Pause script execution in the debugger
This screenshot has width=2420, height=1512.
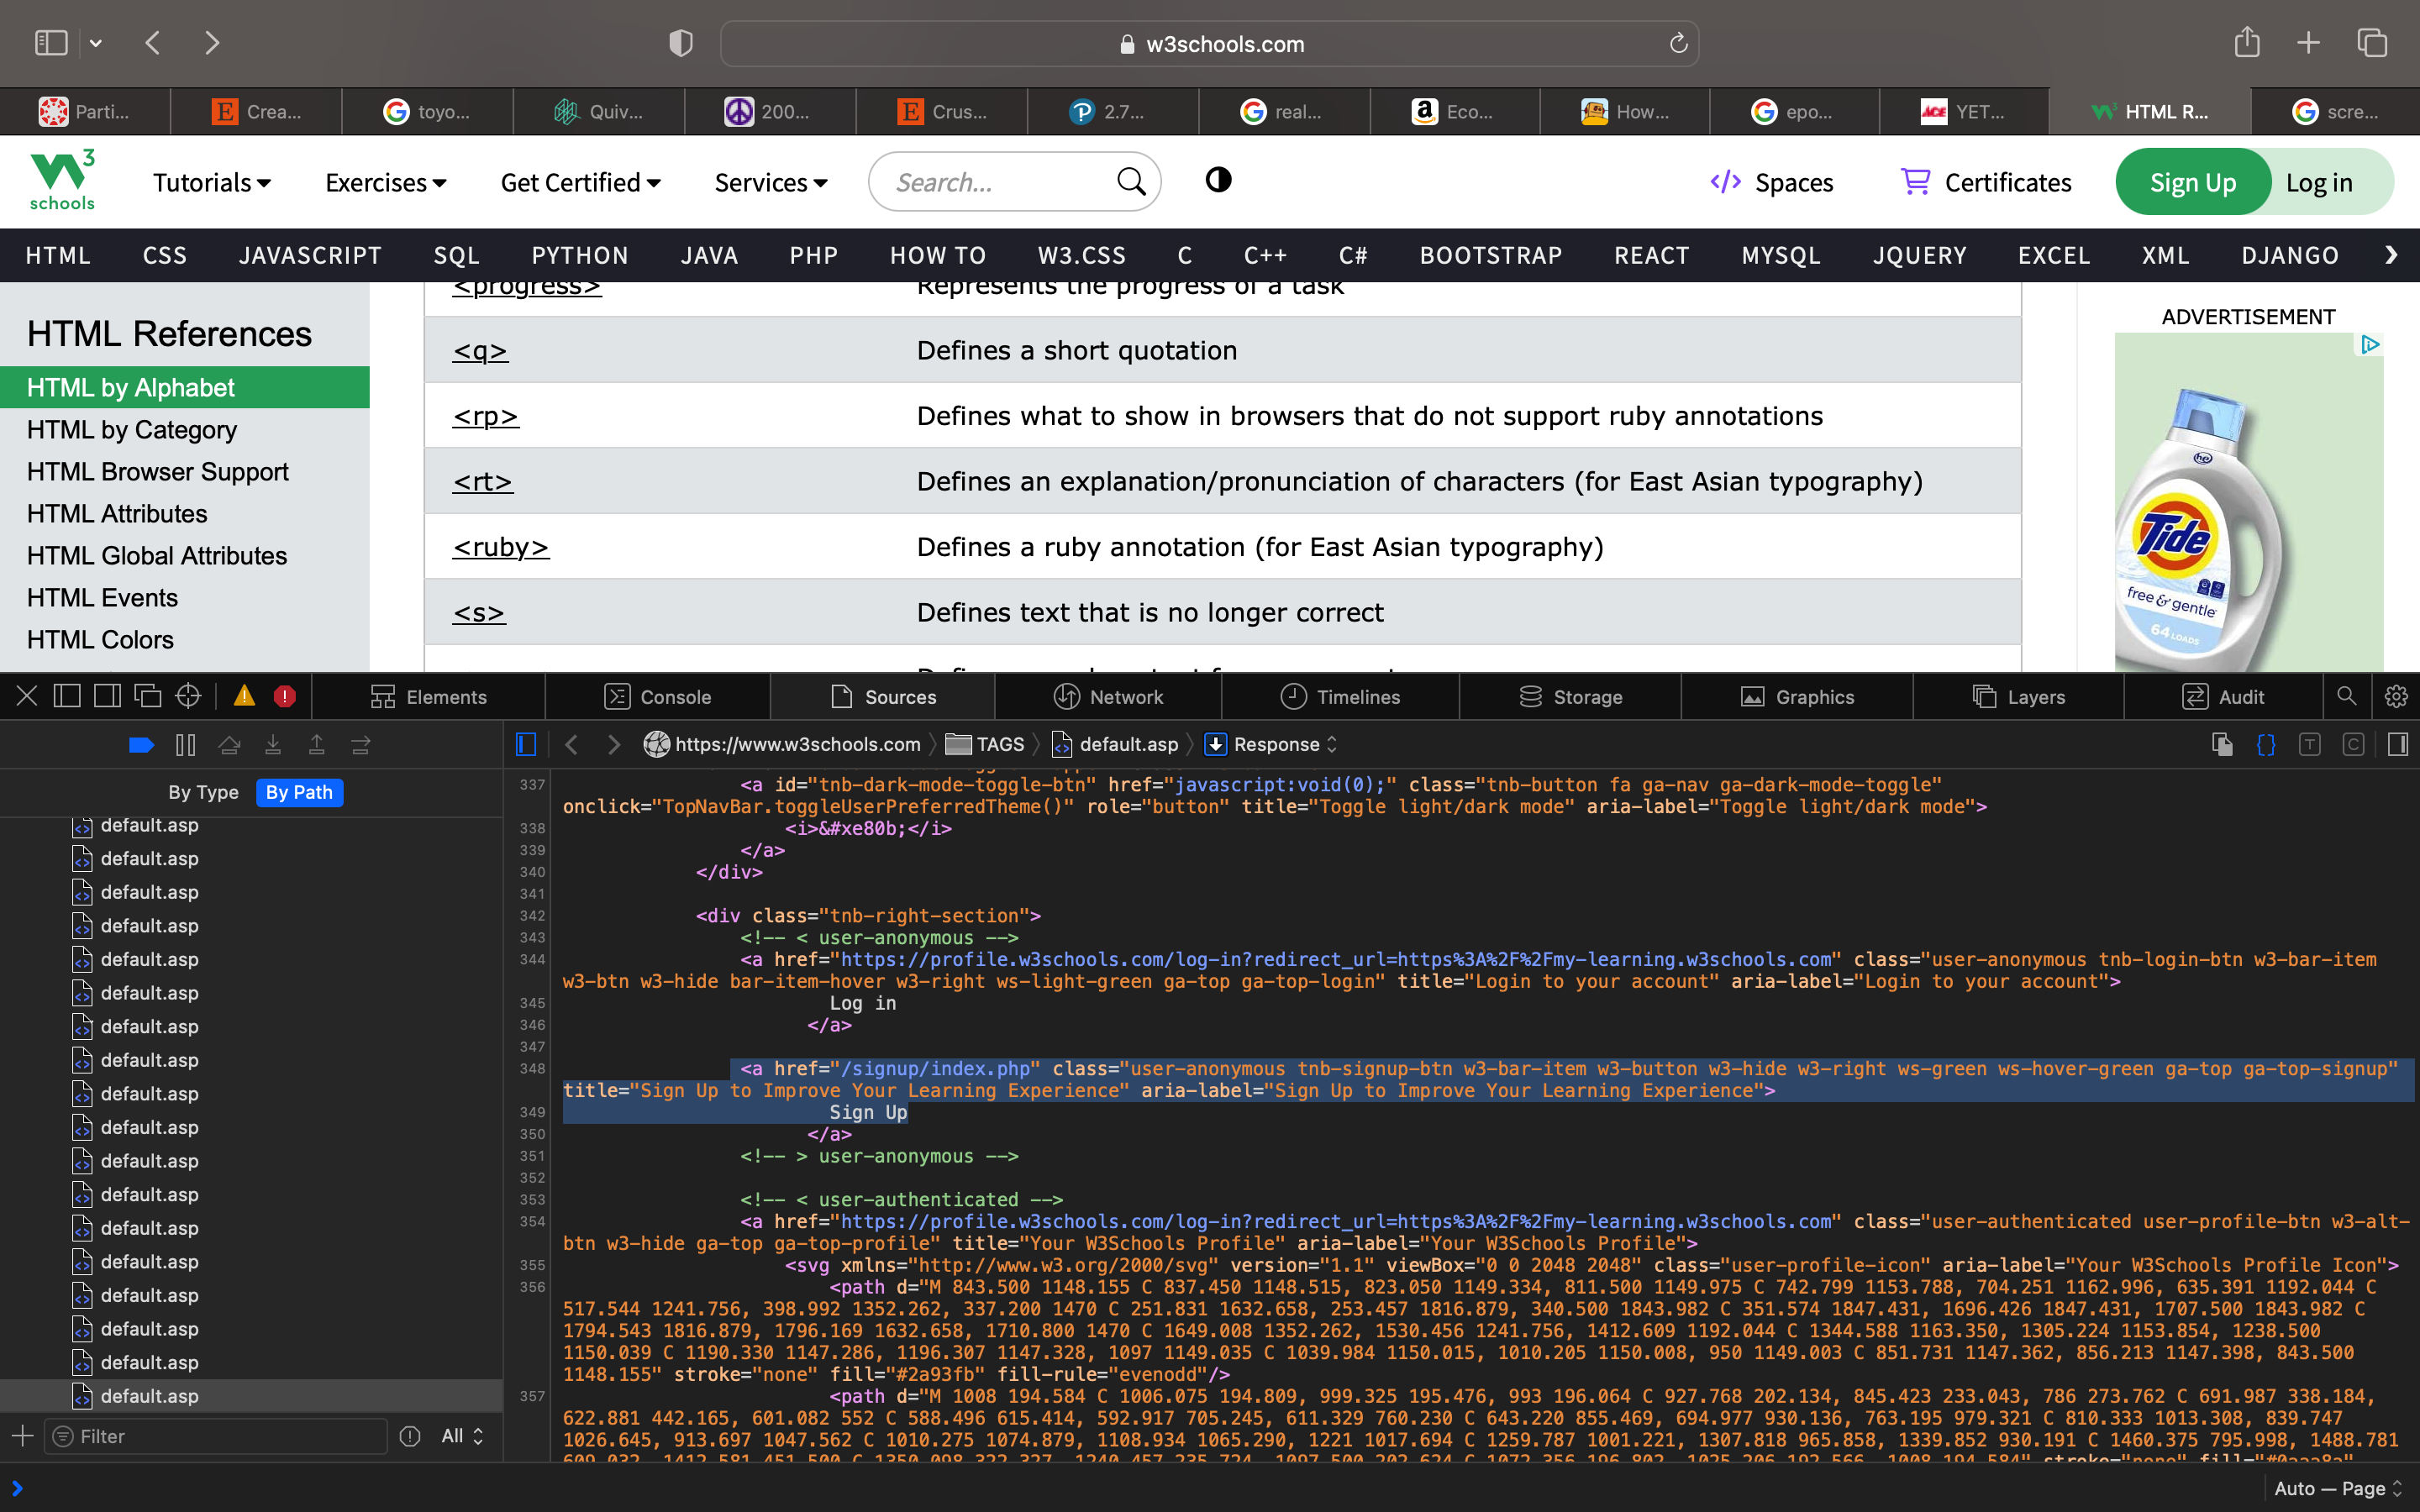pos(185,745)
